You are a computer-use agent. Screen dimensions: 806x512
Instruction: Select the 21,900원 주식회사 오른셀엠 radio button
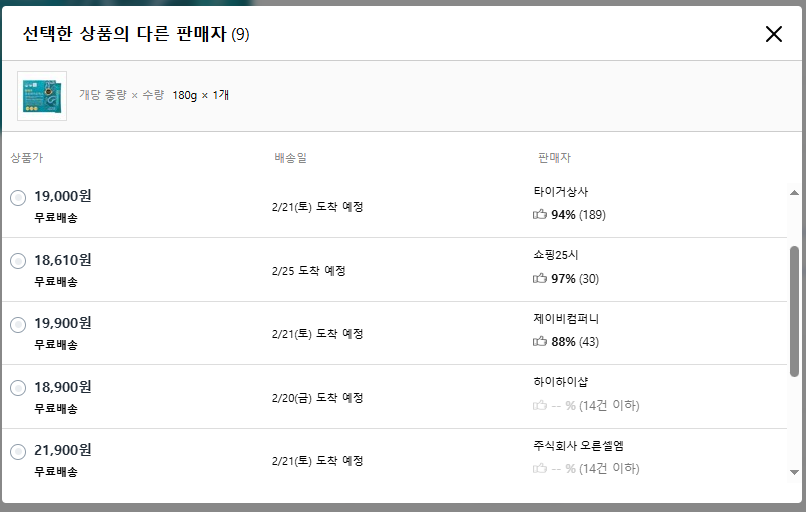tap(18, 452)
